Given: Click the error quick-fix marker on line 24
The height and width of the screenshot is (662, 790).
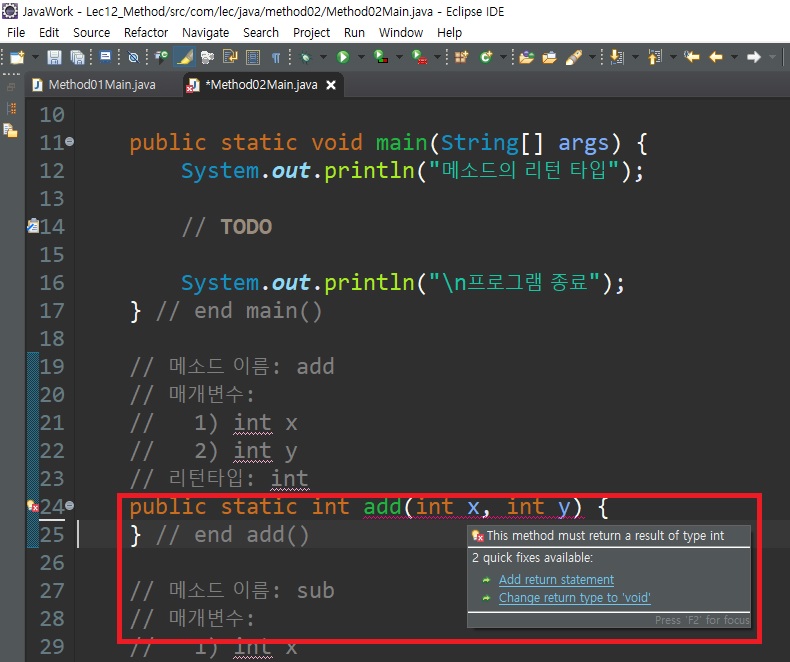Looking at the screenshot, I should coord(33,506).
